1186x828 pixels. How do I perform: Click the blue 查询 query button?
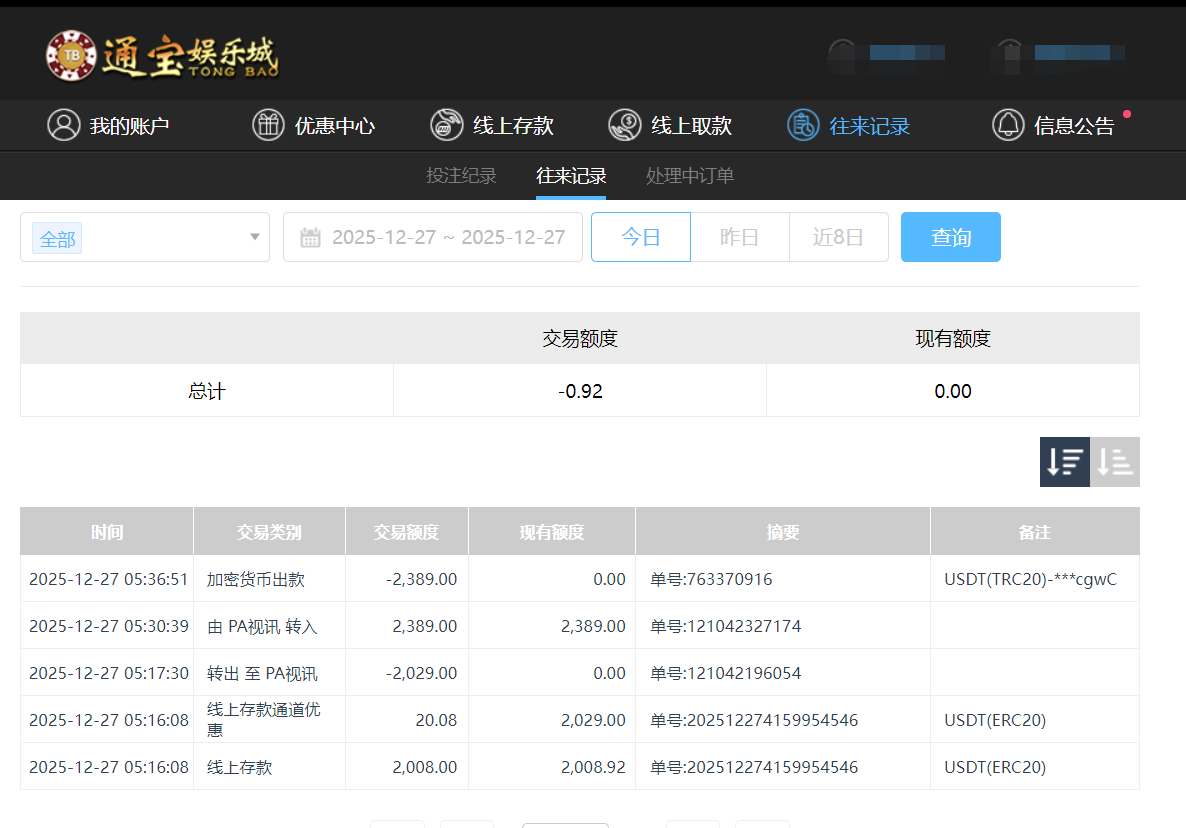coord(950,237)
